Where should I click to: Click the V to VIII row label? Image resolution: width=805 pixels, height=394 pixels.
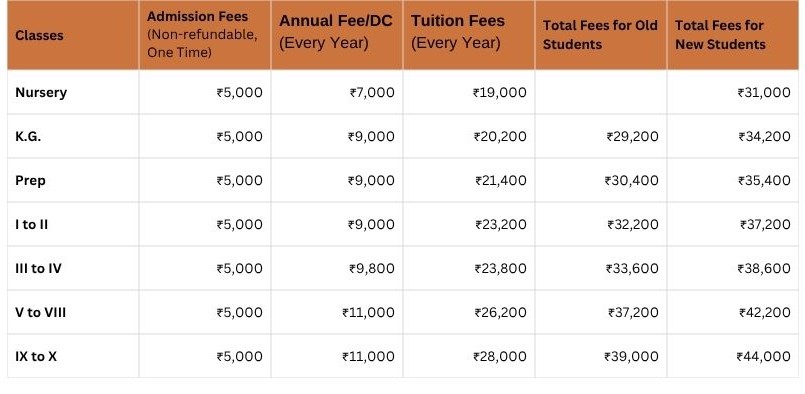tap(41, 312)
